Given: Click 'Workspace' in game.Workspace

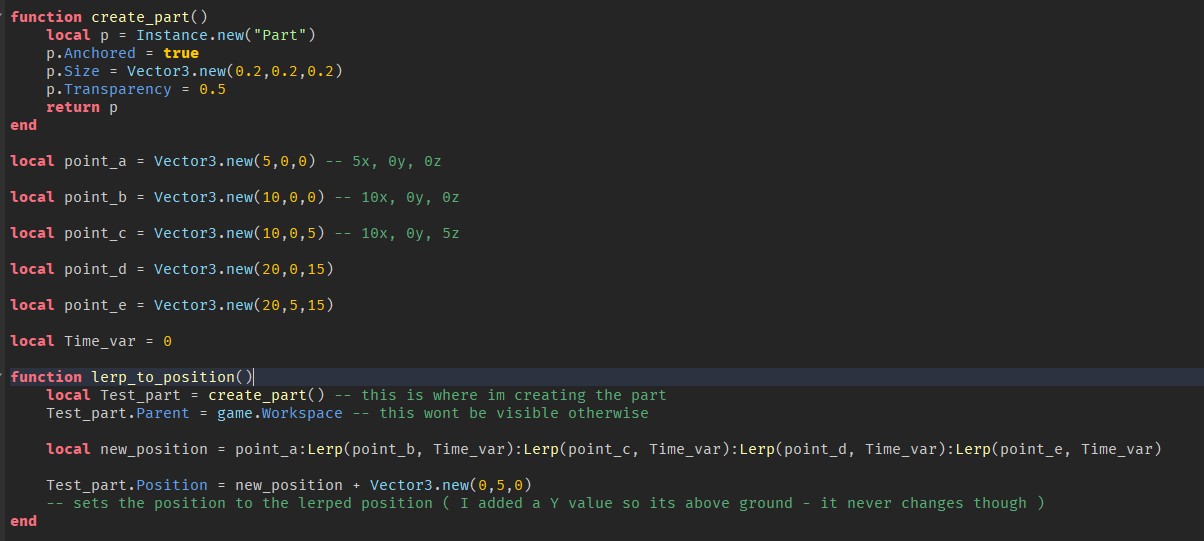Looking at the screenshot, I should tap(302, 413).
